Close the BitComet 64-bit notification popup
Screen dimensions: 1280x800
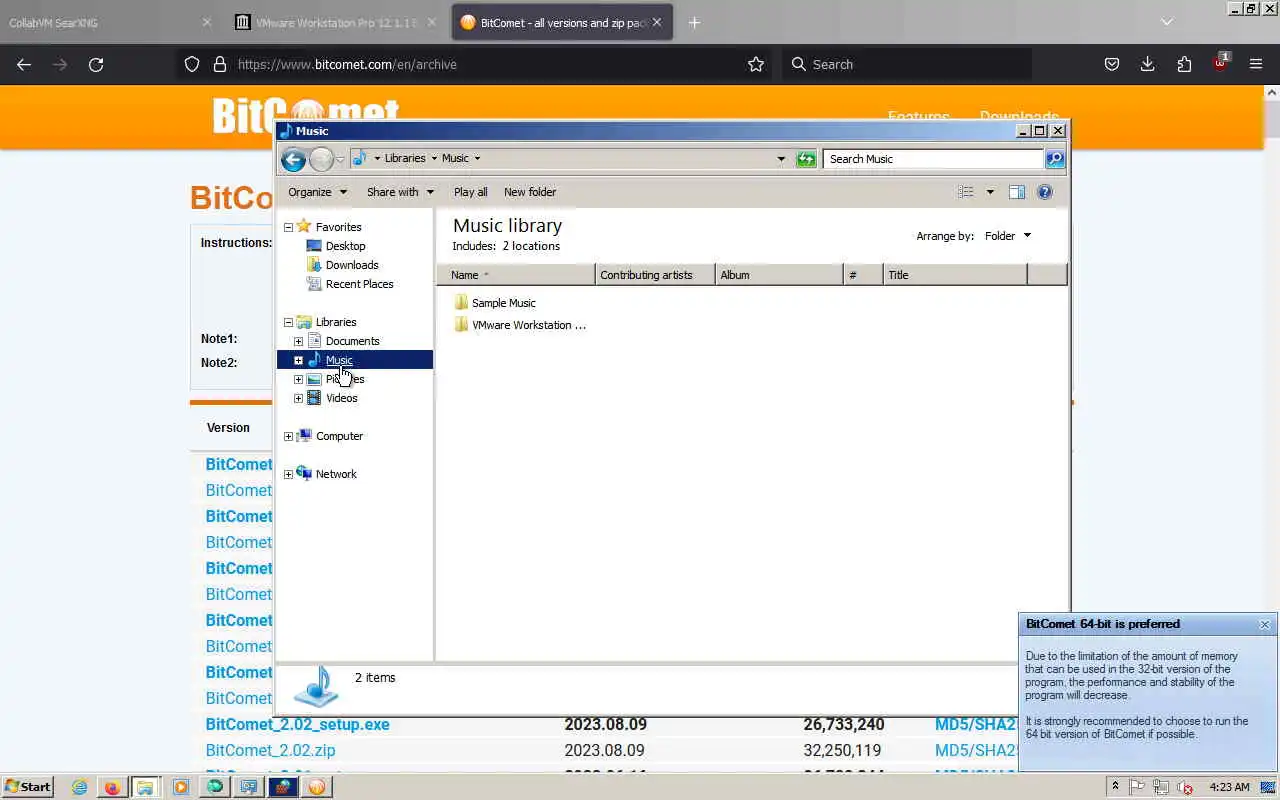pyautogui.click(x=1264, y=624)
